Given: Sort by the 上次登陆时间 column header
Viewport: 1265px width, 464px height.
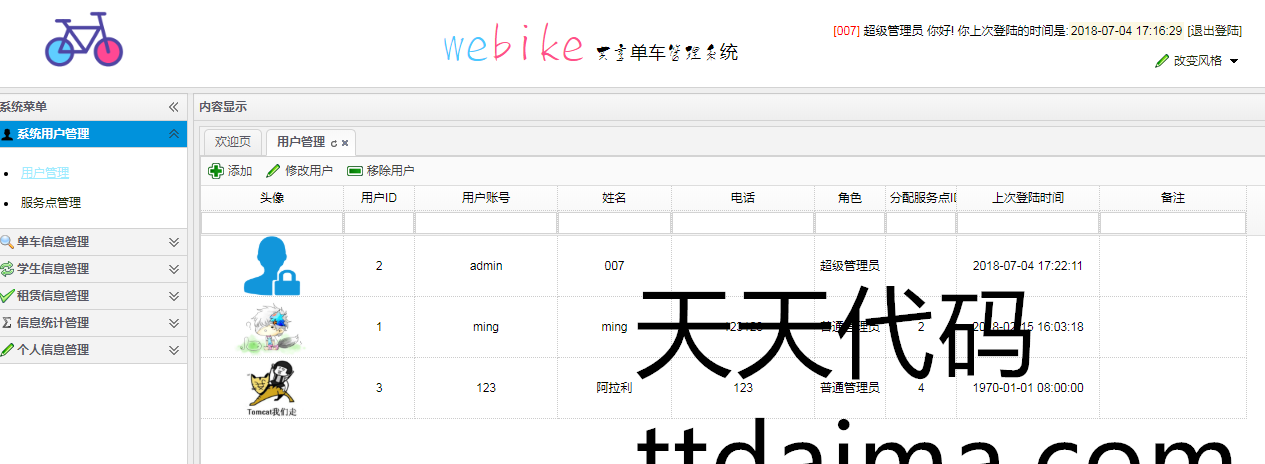Looking at the screenshot, I should point(1027,198).
